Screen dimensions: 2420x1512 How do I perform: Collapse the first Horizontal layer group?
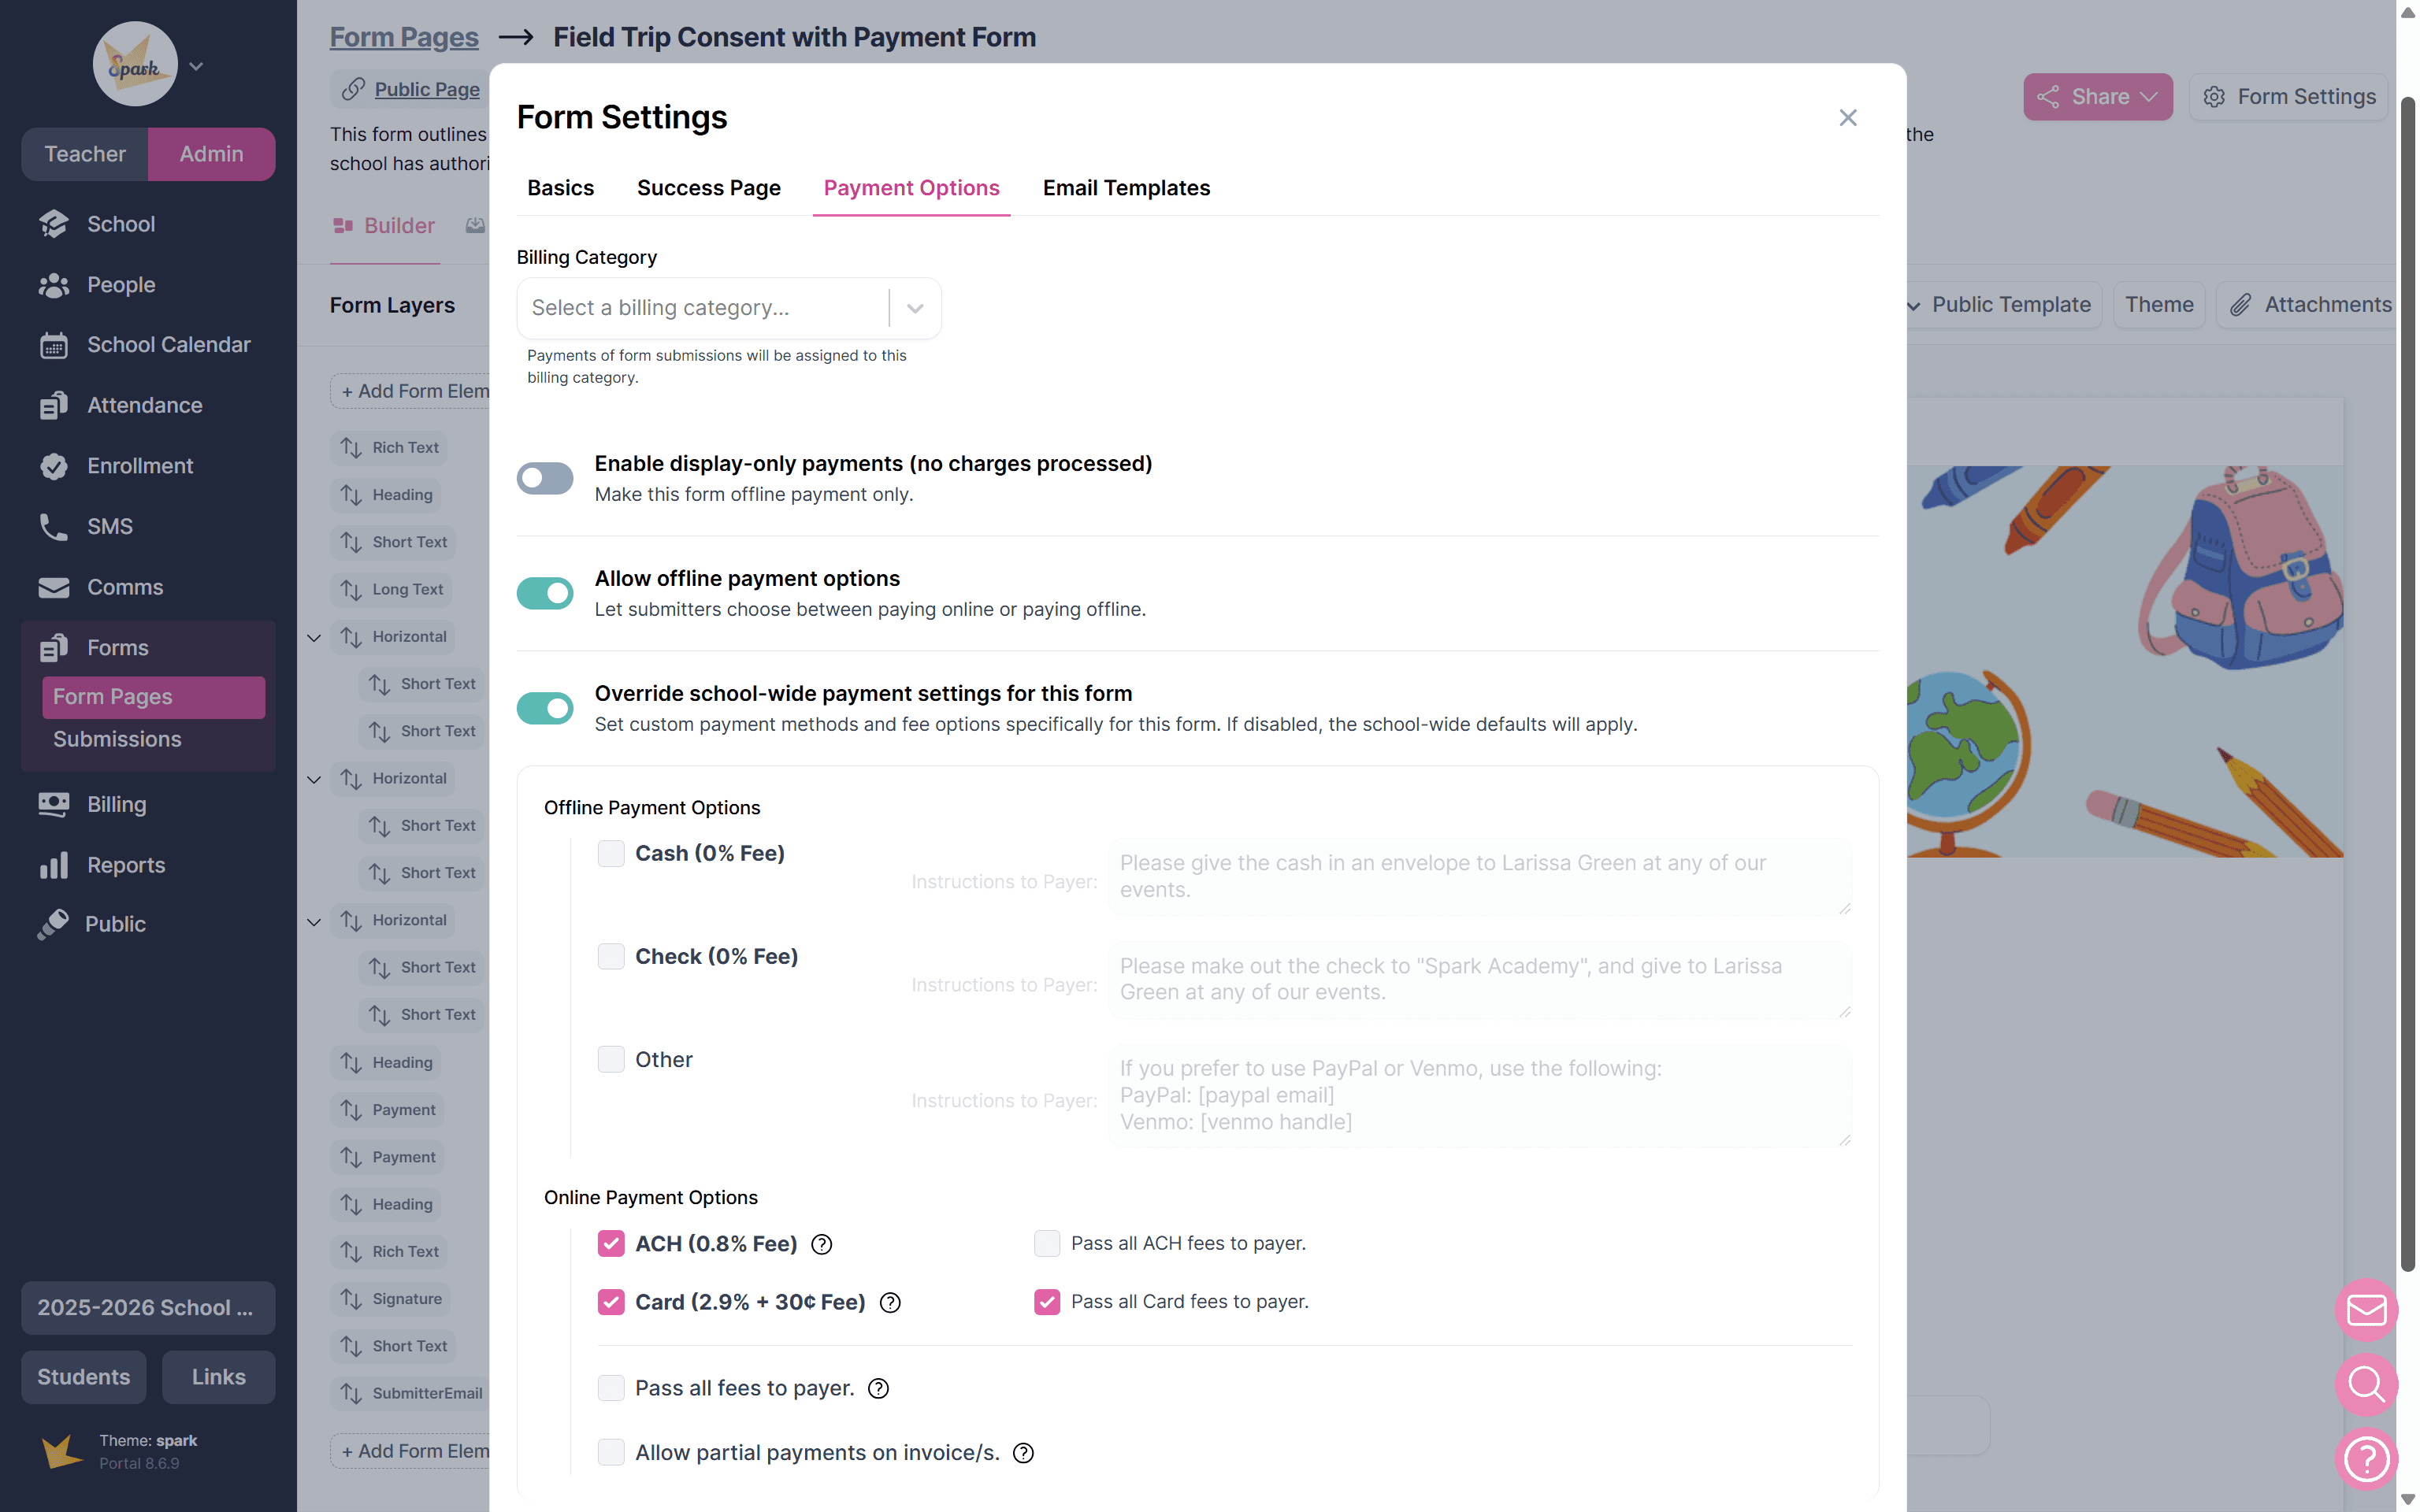coord(314,637)
